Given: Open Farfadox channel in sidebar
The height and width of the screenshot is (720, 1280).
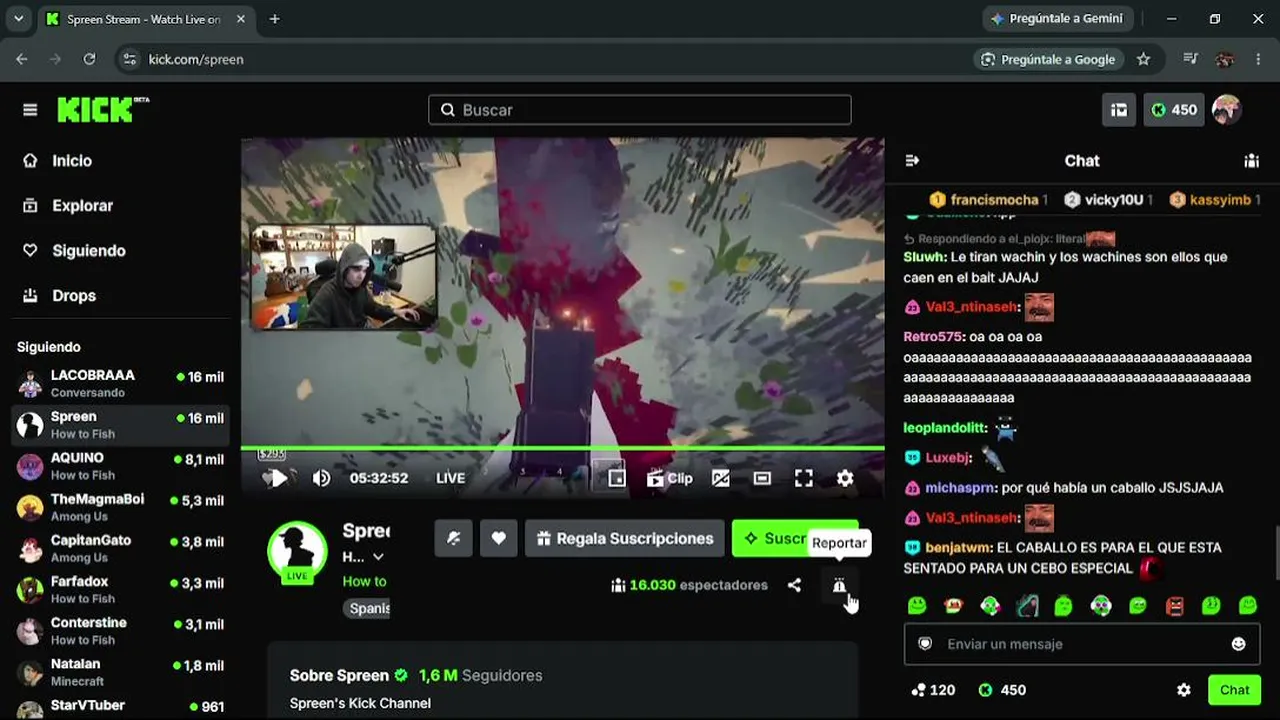Looking at the screenshot, I should point(120,589).
